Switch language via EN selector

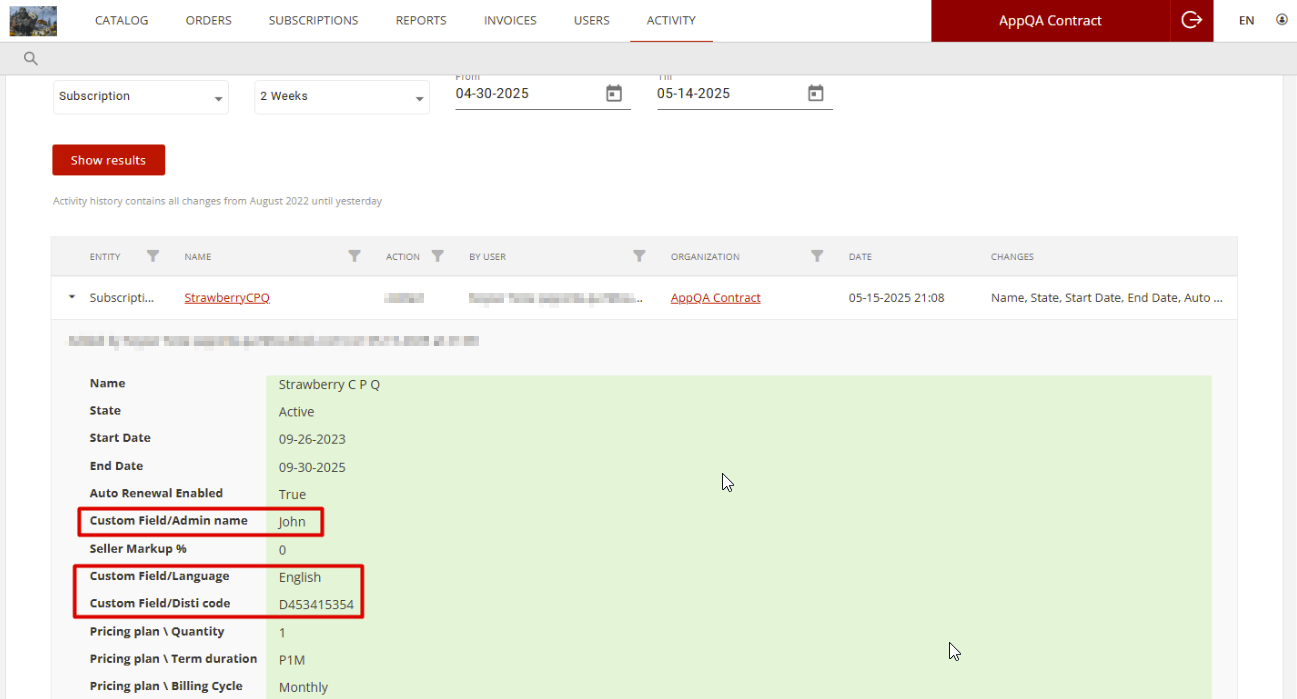[1246, 20]
